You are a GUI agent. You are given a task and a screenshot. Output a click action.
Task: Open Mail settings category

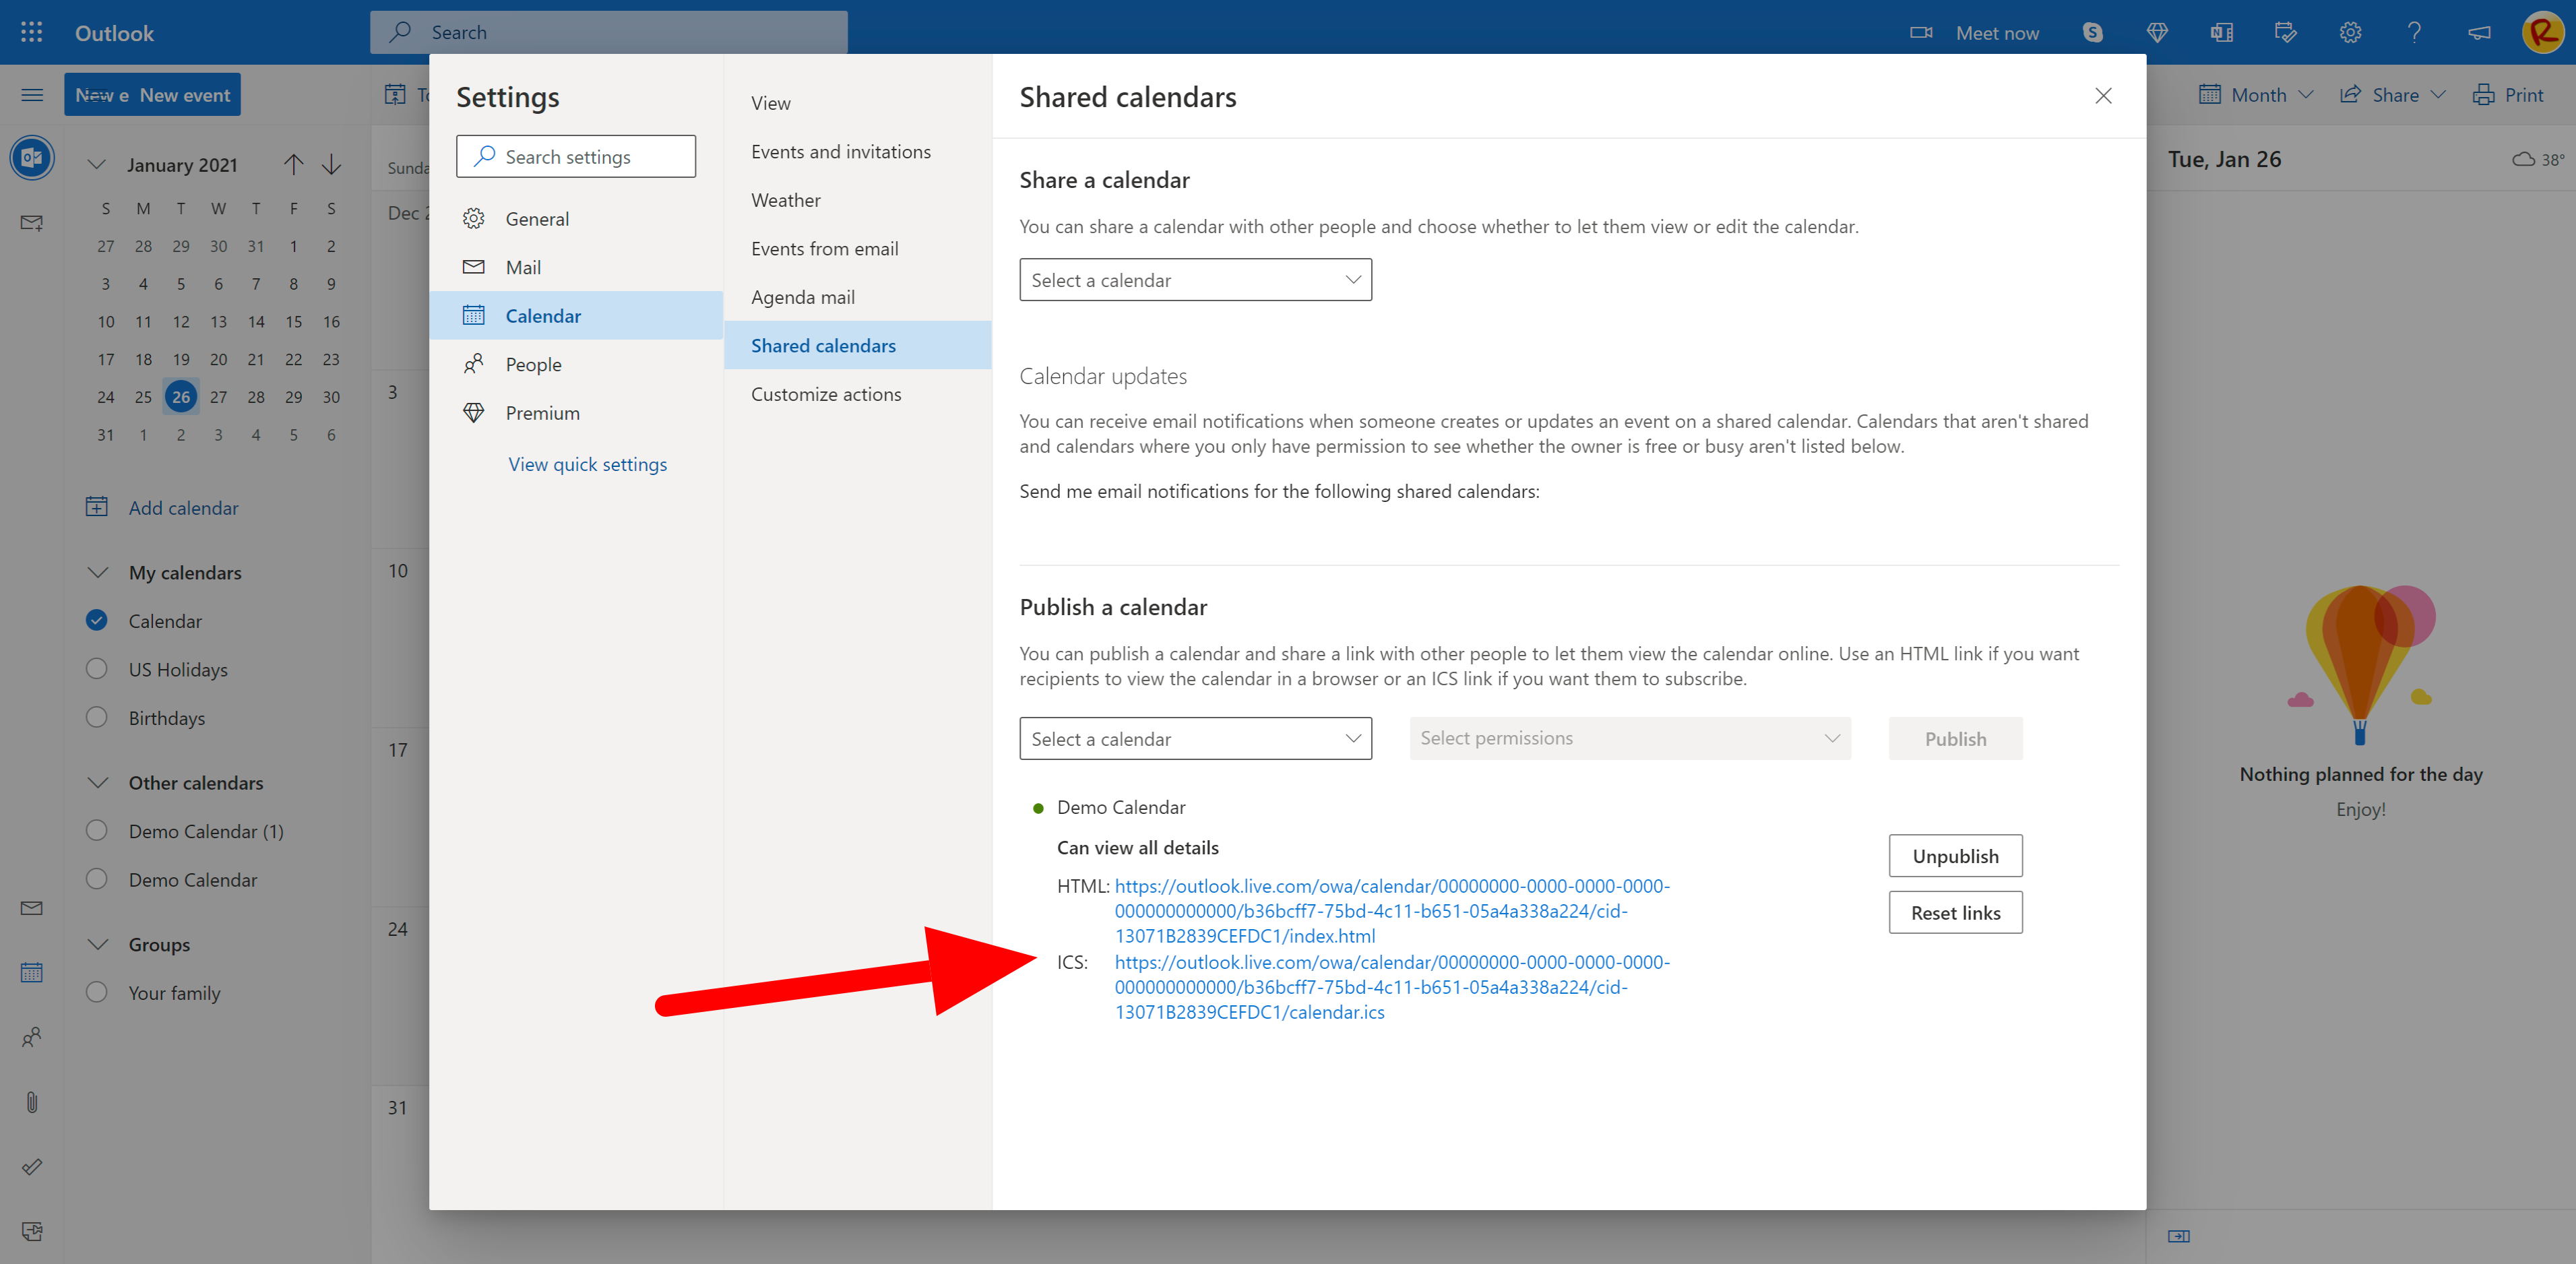click(x=576, y=267)
